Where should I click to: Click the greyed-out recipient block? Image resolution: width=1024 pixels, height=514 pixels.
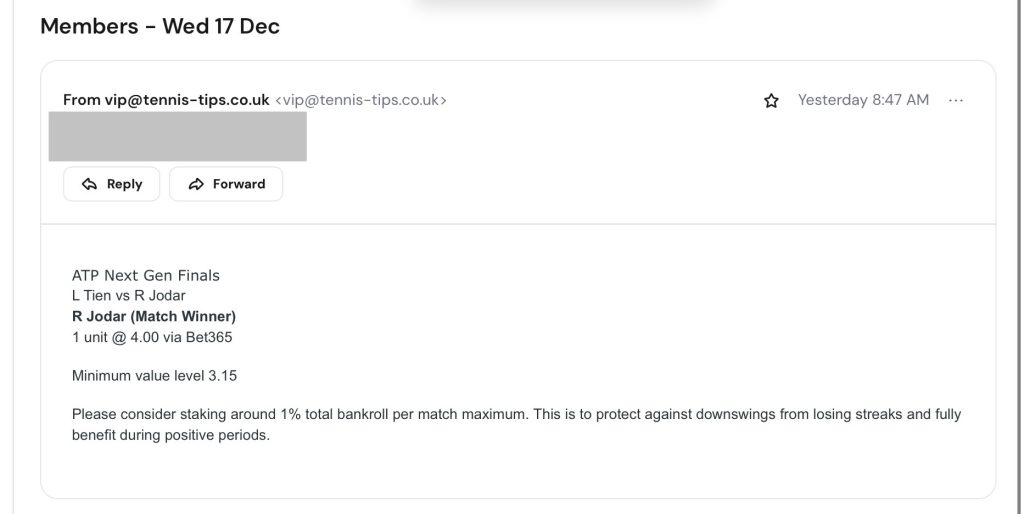click(x=178, y=137)
